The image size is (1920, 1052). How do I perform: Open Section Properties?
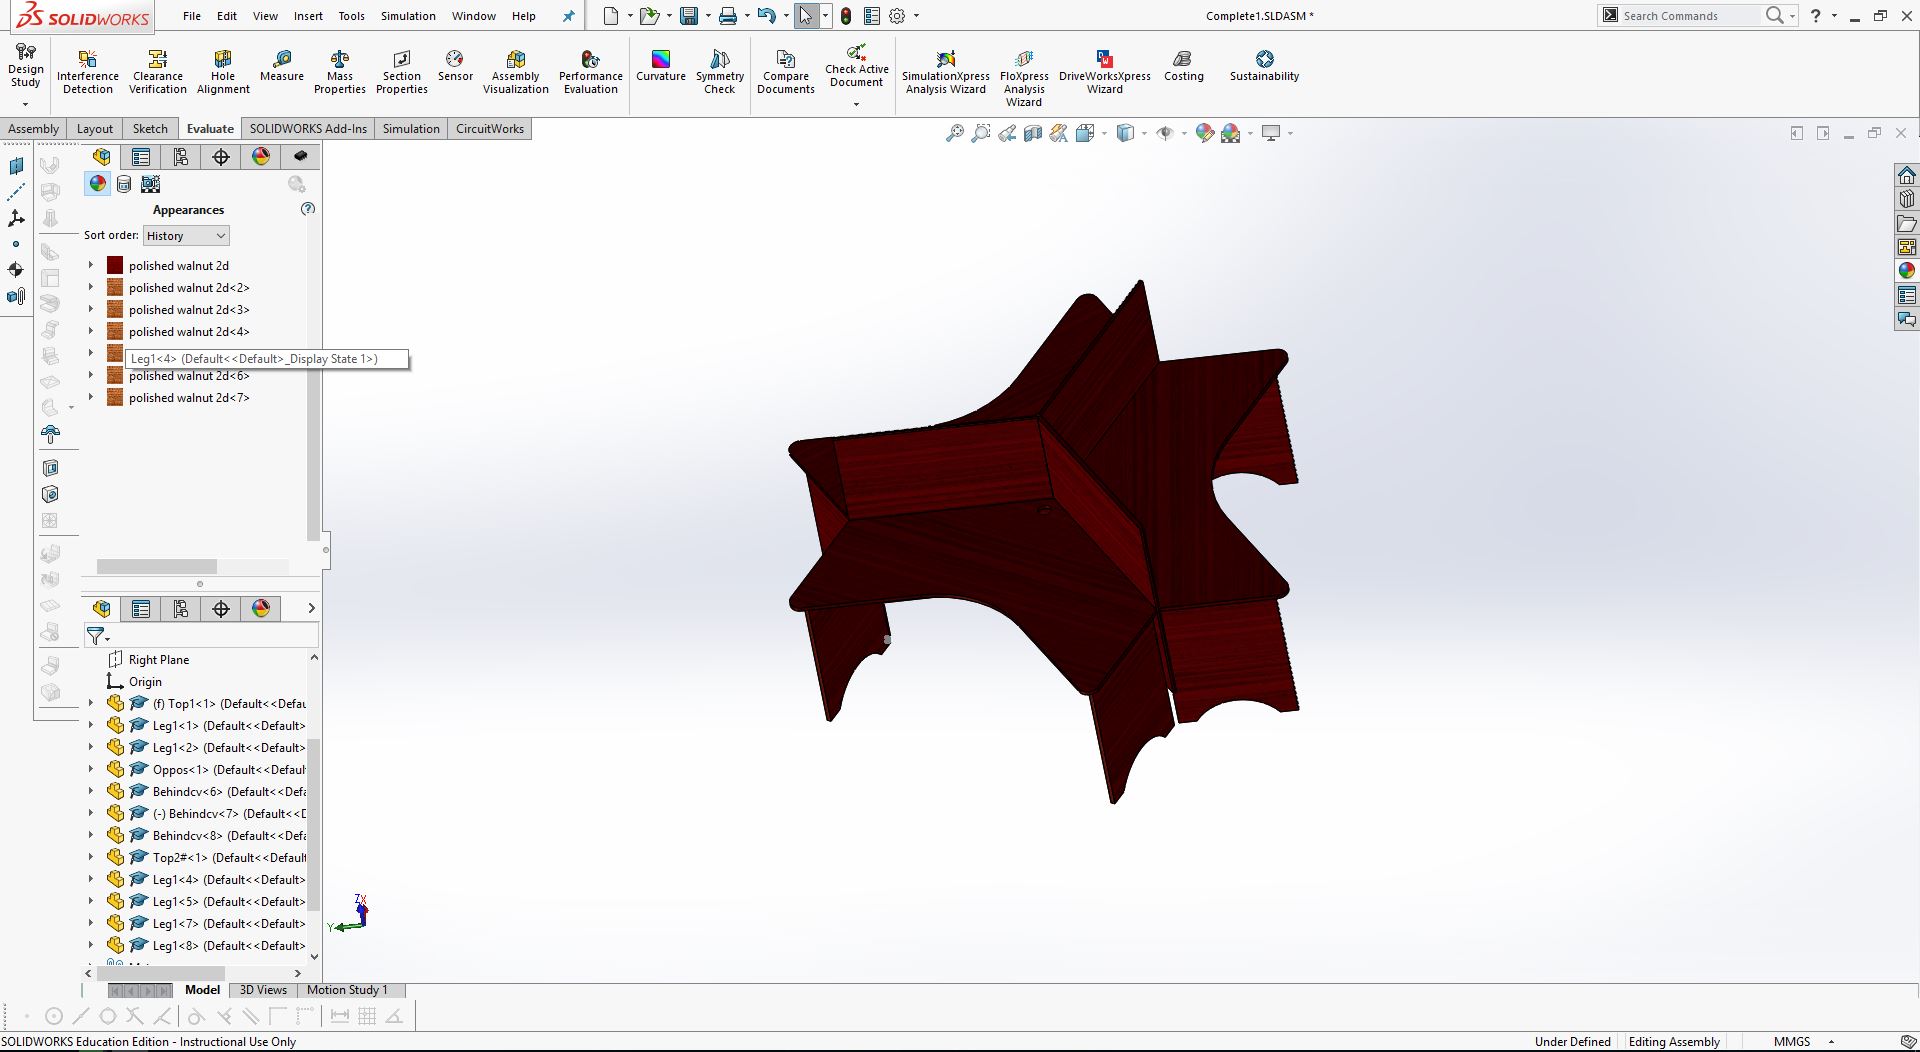tap(402, 71)
